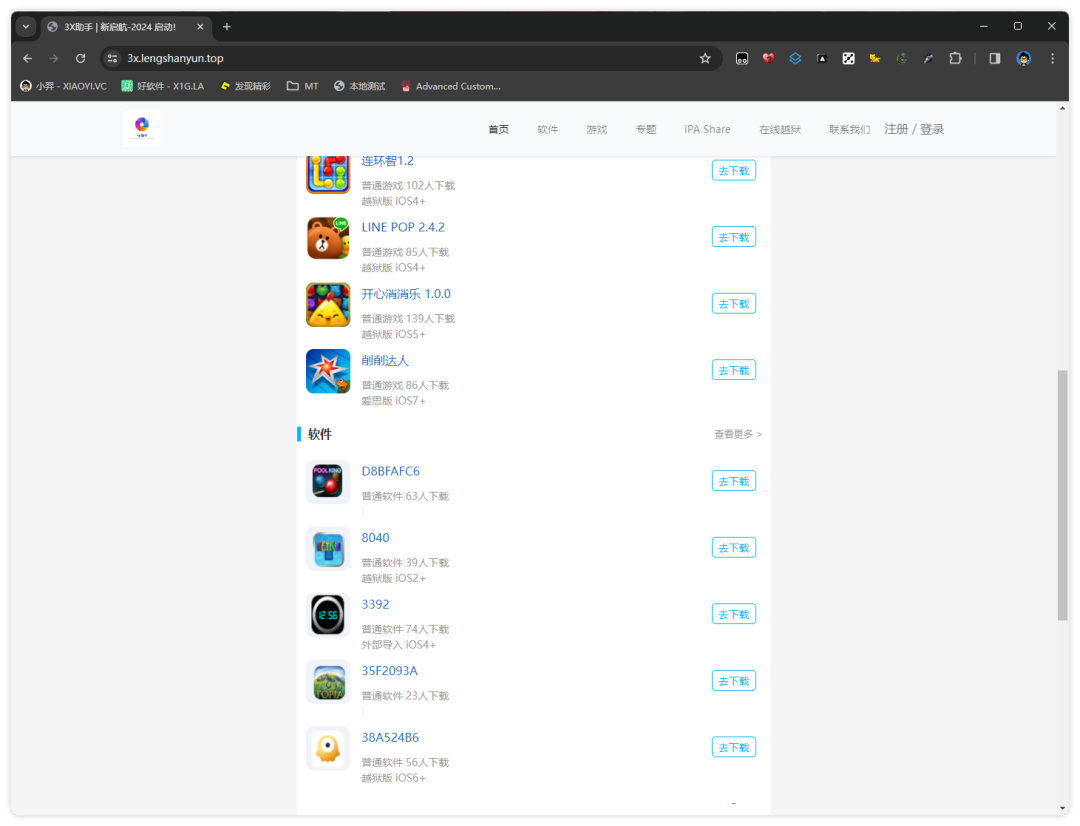Click 去下载 for 8040
The height and width of the screenshot is (826, 1080).
pyautogui.click(x=734, y=548)
